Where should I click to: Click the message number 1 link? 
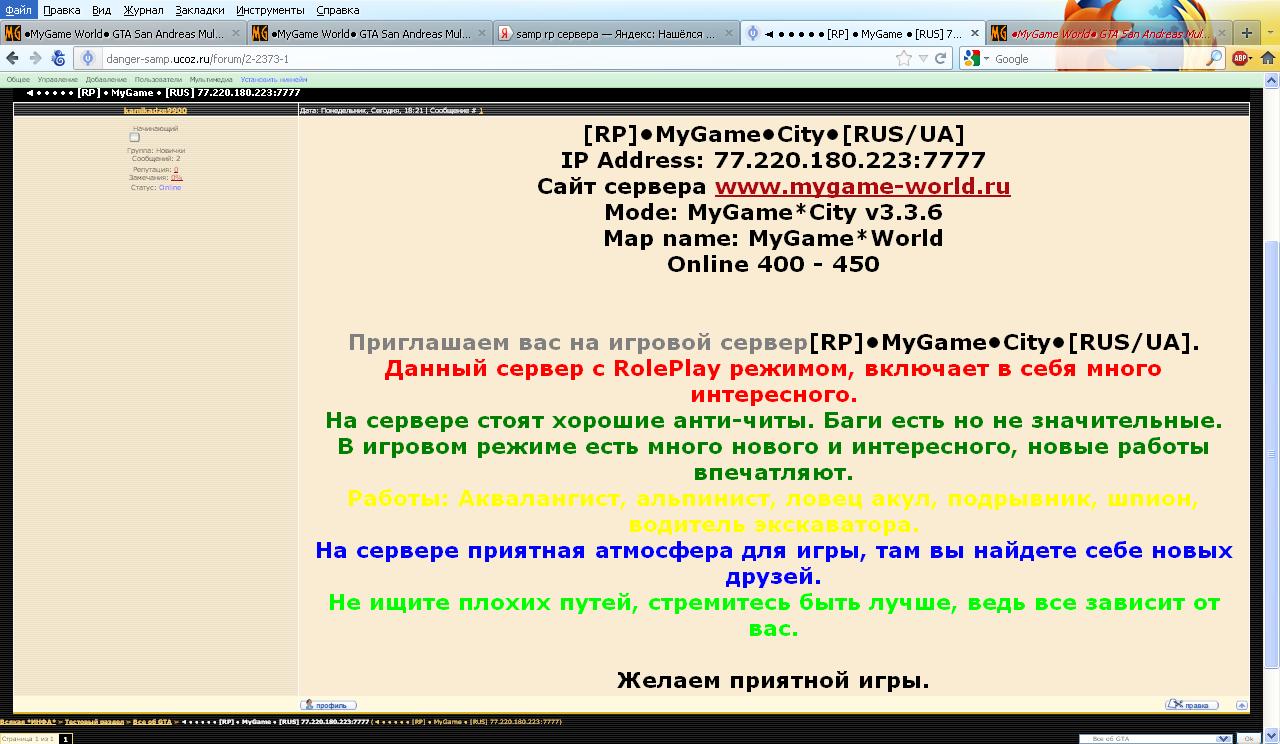click(481, 110)
